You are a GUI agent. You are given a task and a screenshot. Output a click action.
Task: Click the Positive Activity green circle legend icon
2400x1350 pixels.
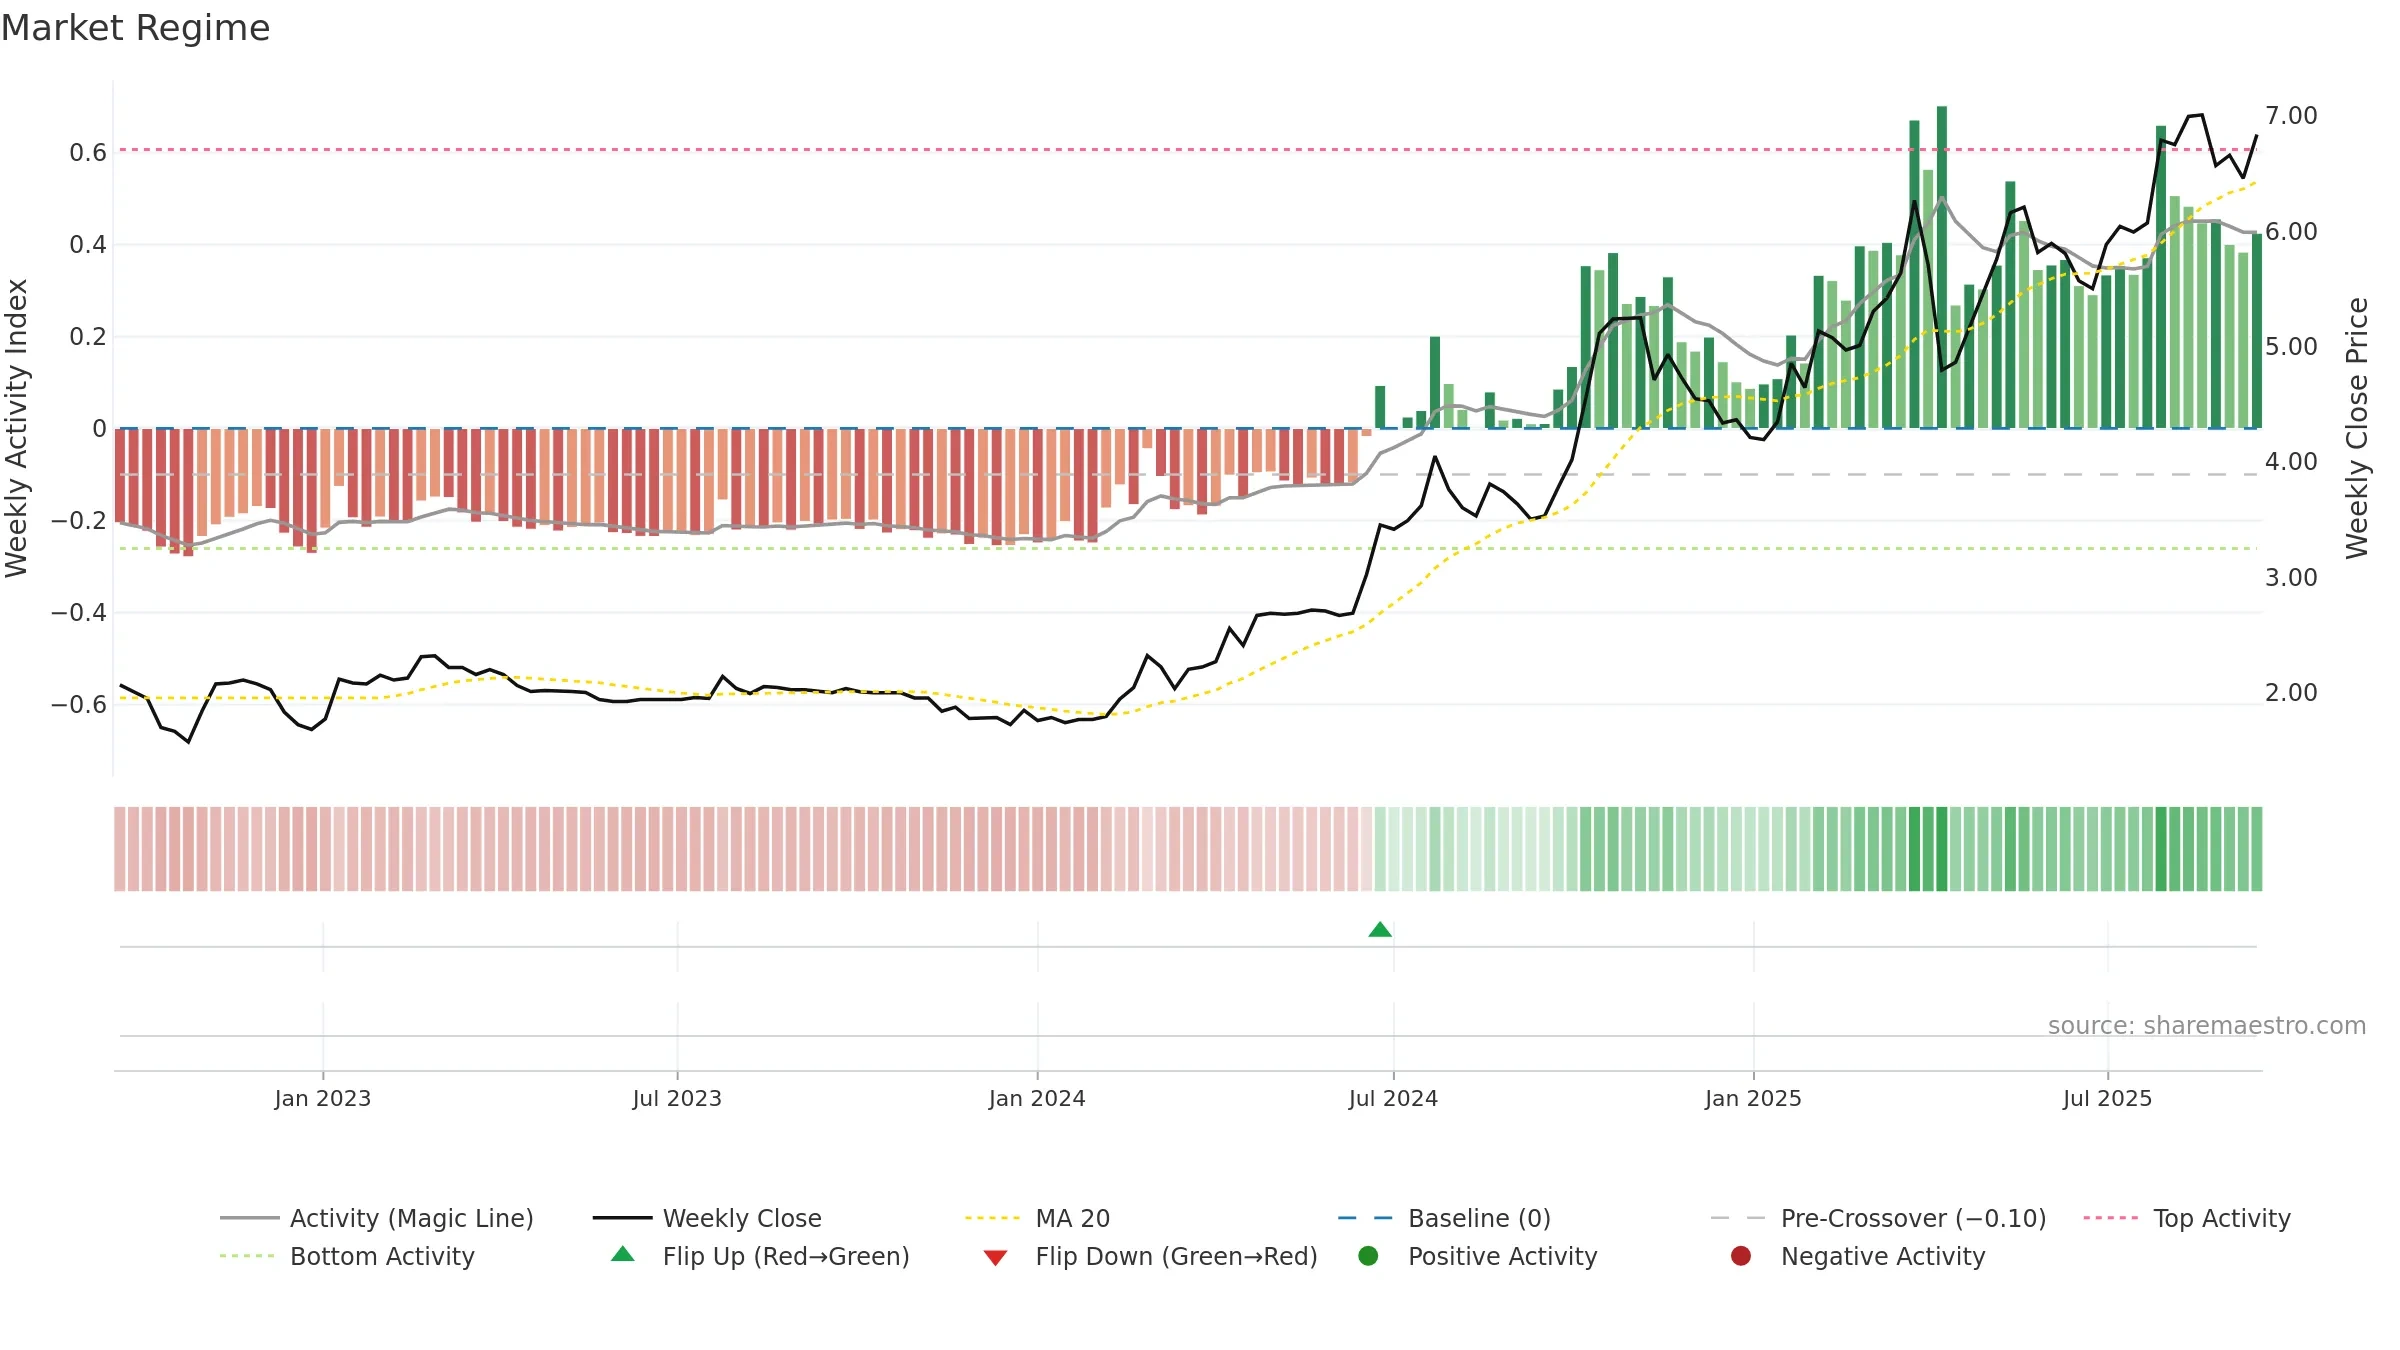click(x=1368, y=1256)
